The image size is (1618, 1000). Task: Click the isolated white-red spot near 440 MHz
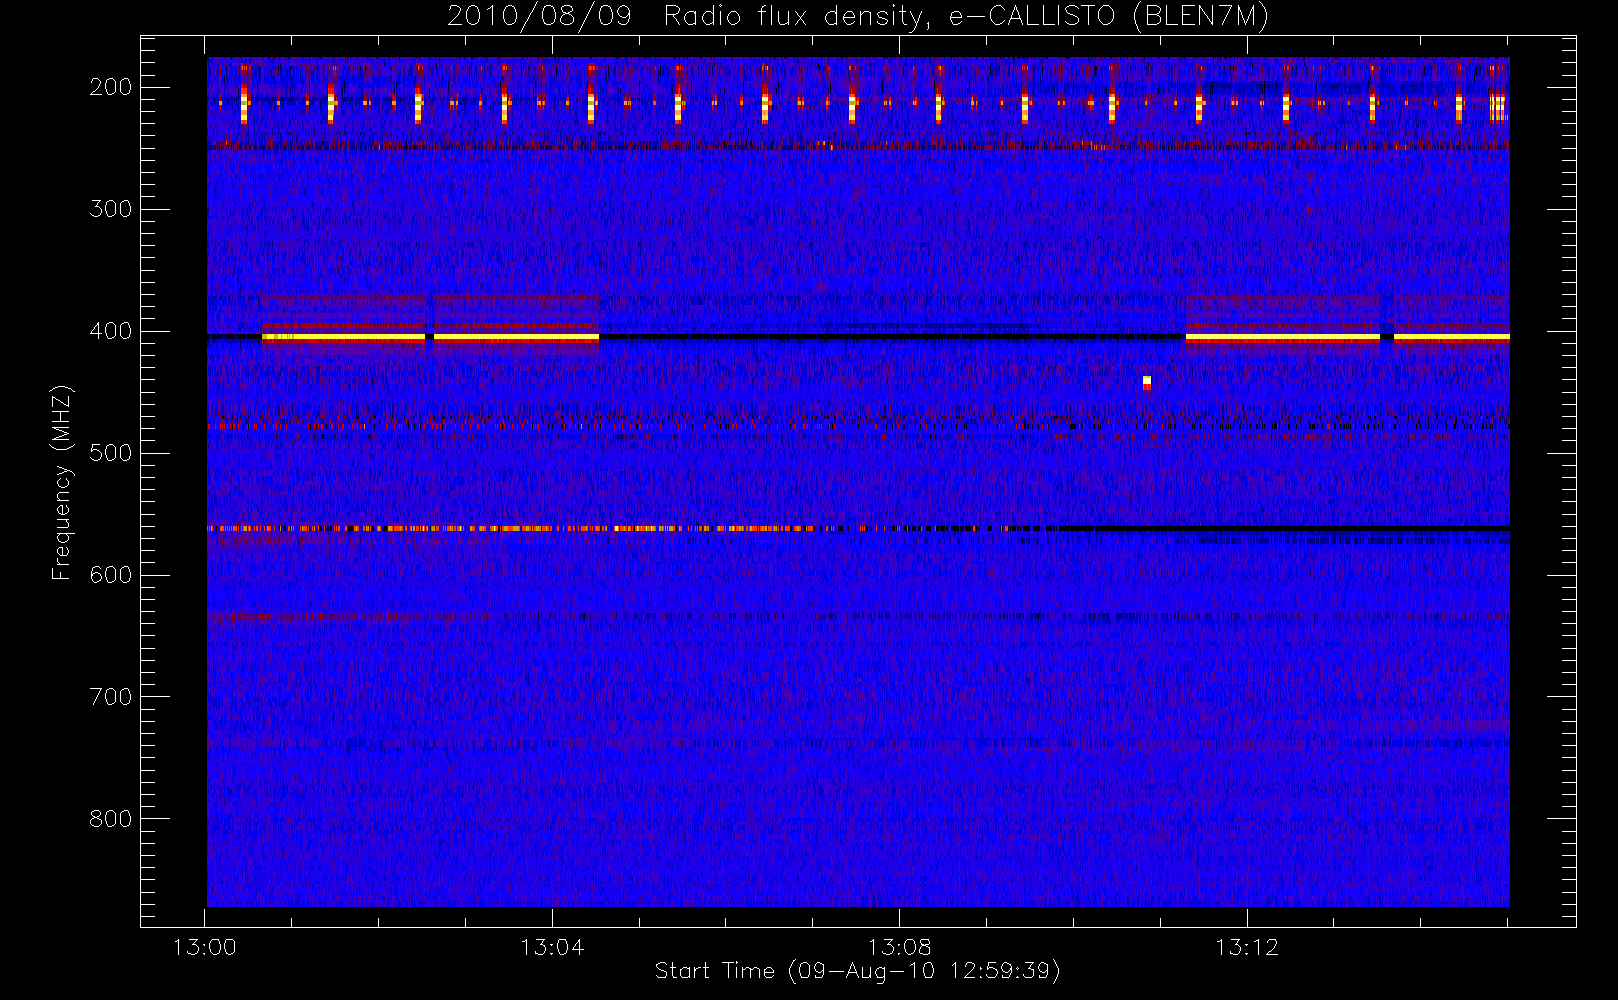[1147, 383]
